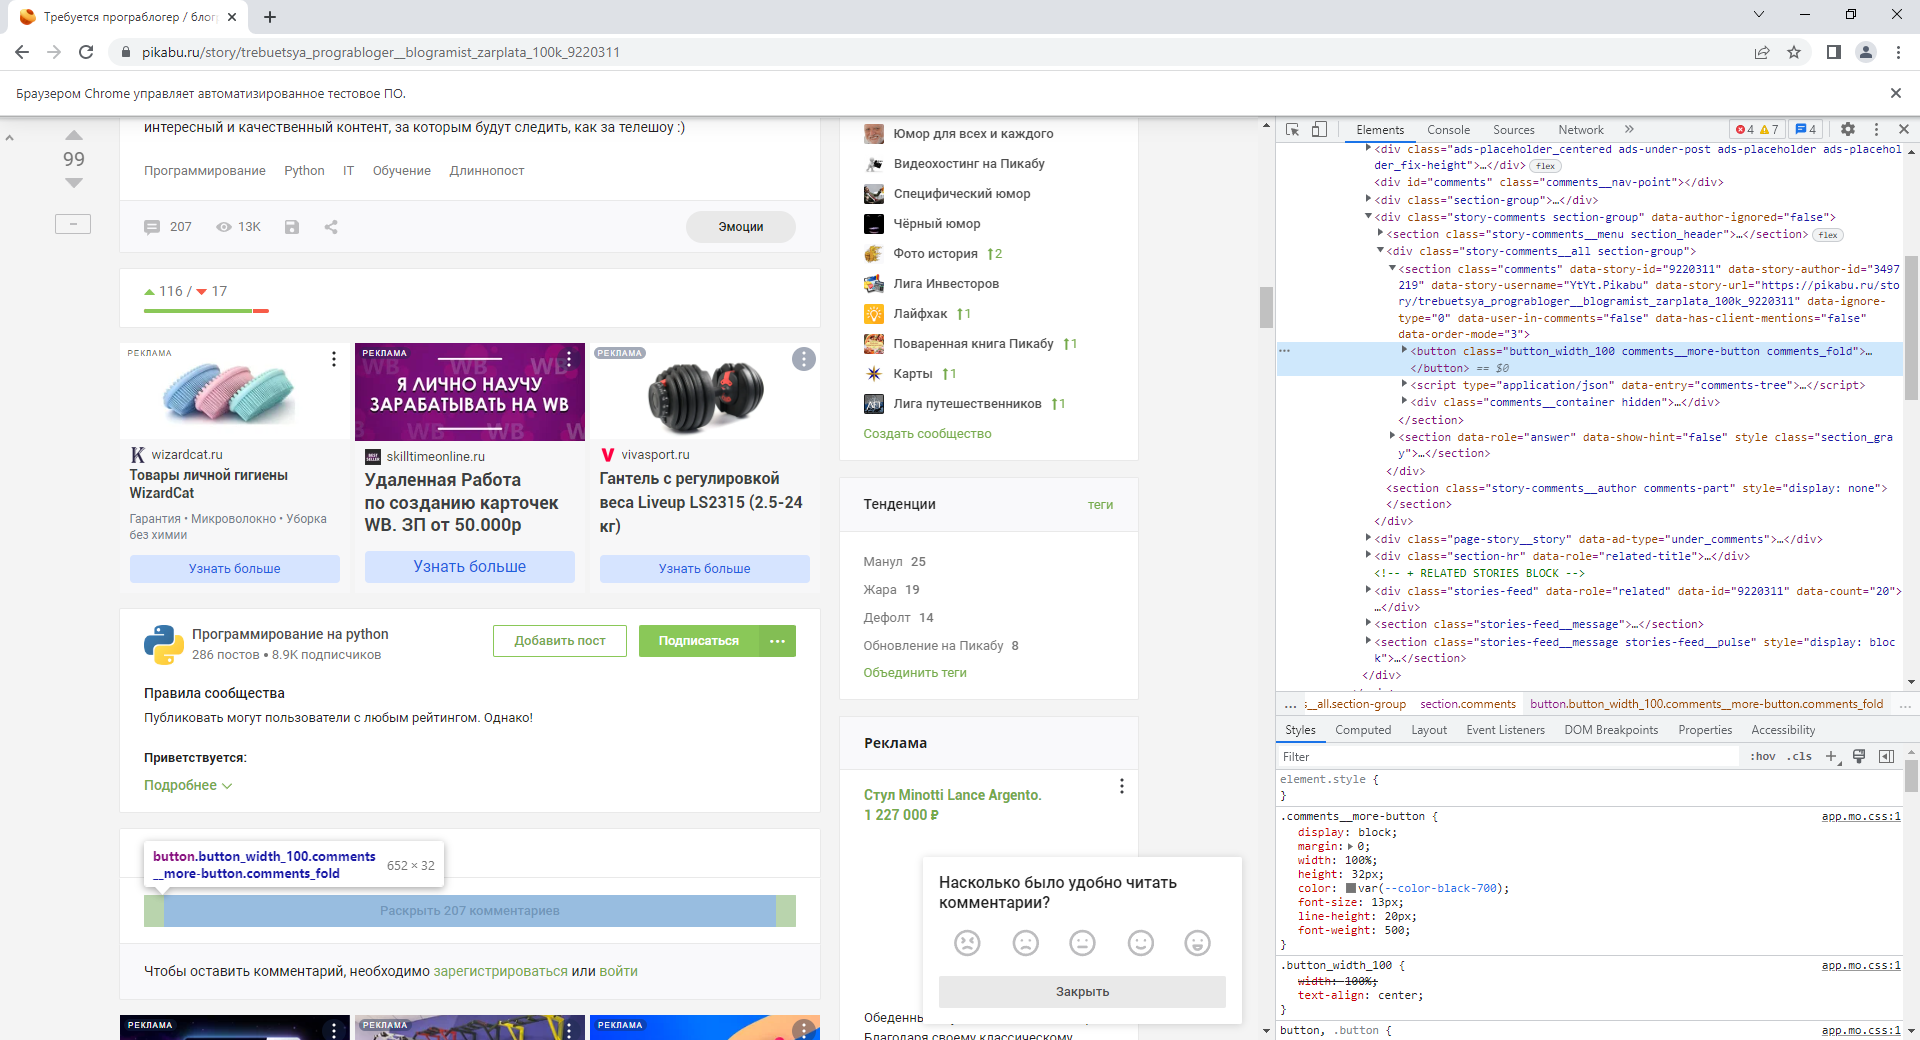
Task: Click the Python tag under the post
Action: point(304,171)
